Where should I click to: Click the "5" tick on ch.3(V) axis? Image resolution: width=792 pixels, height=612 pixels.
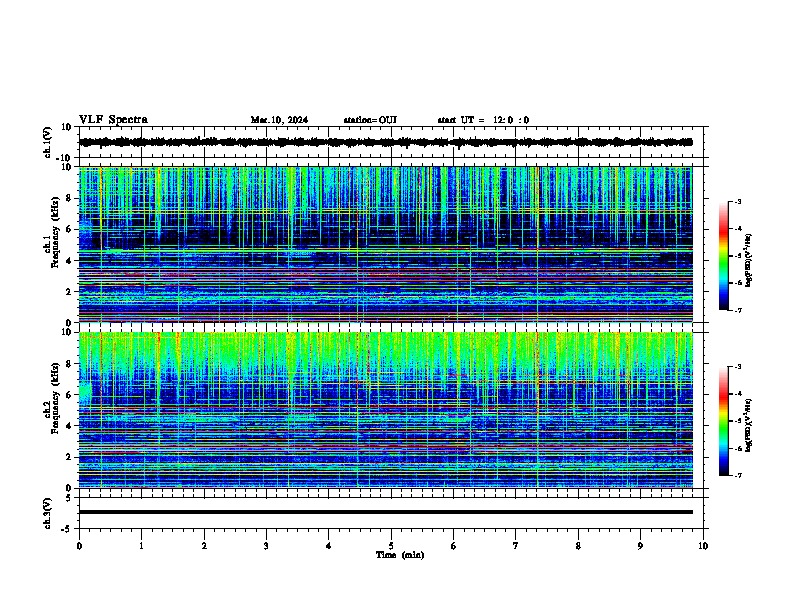70,498
